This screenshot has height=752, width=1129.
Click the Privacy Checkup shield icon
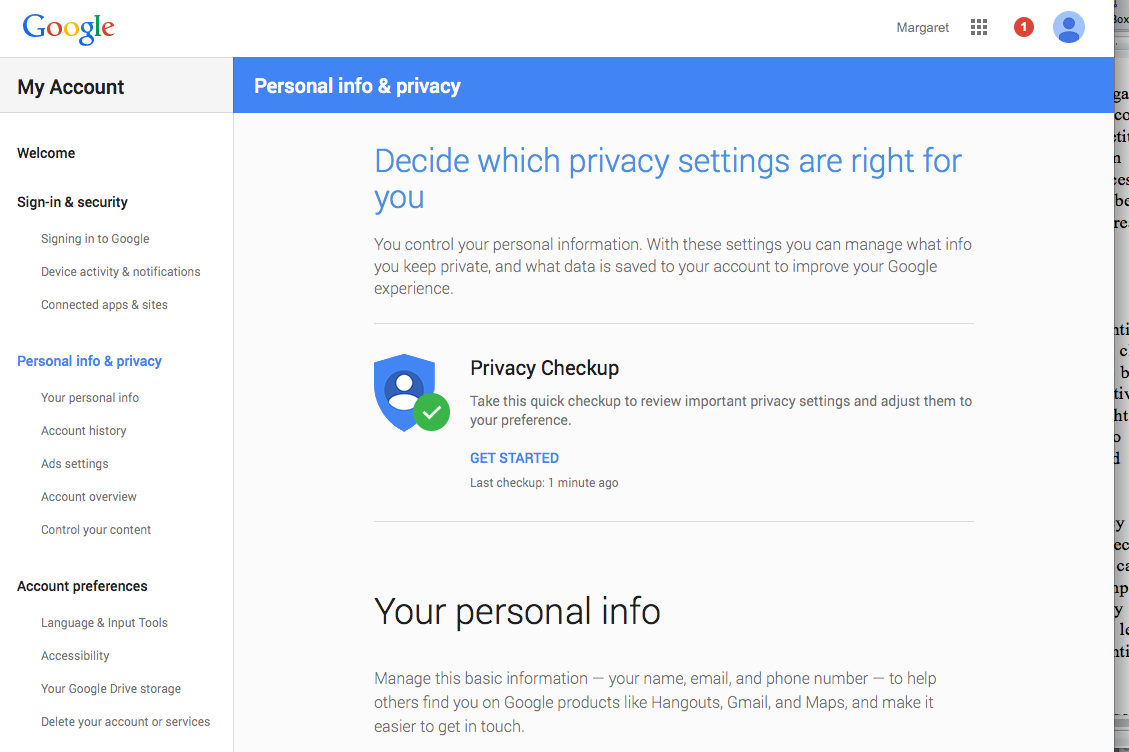pyautogui.click(x=410, y=393)
